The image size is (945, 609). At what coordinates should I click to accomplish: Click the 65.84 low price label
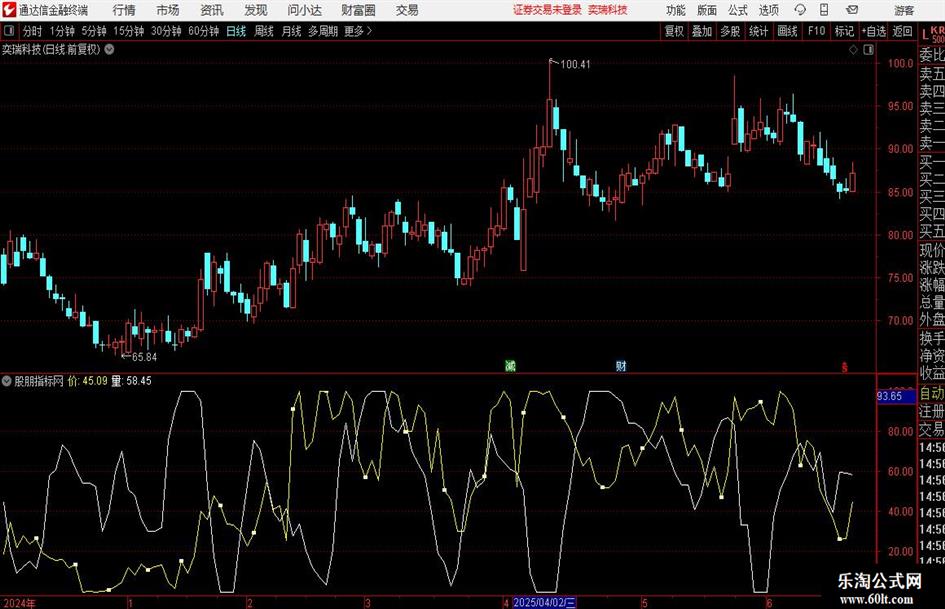pos(145,357)
